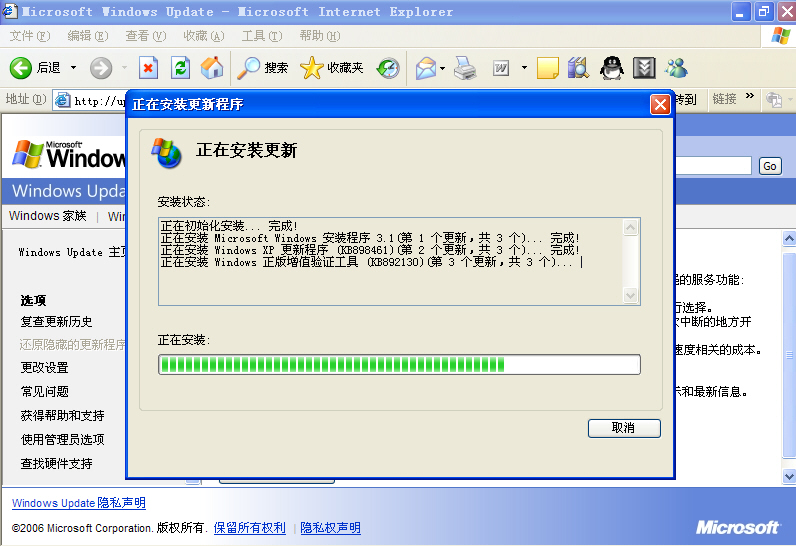Open Mail icon dropdown arrow
The width and height of the screenshot is (796, 546).
click(x=443, y=68)
